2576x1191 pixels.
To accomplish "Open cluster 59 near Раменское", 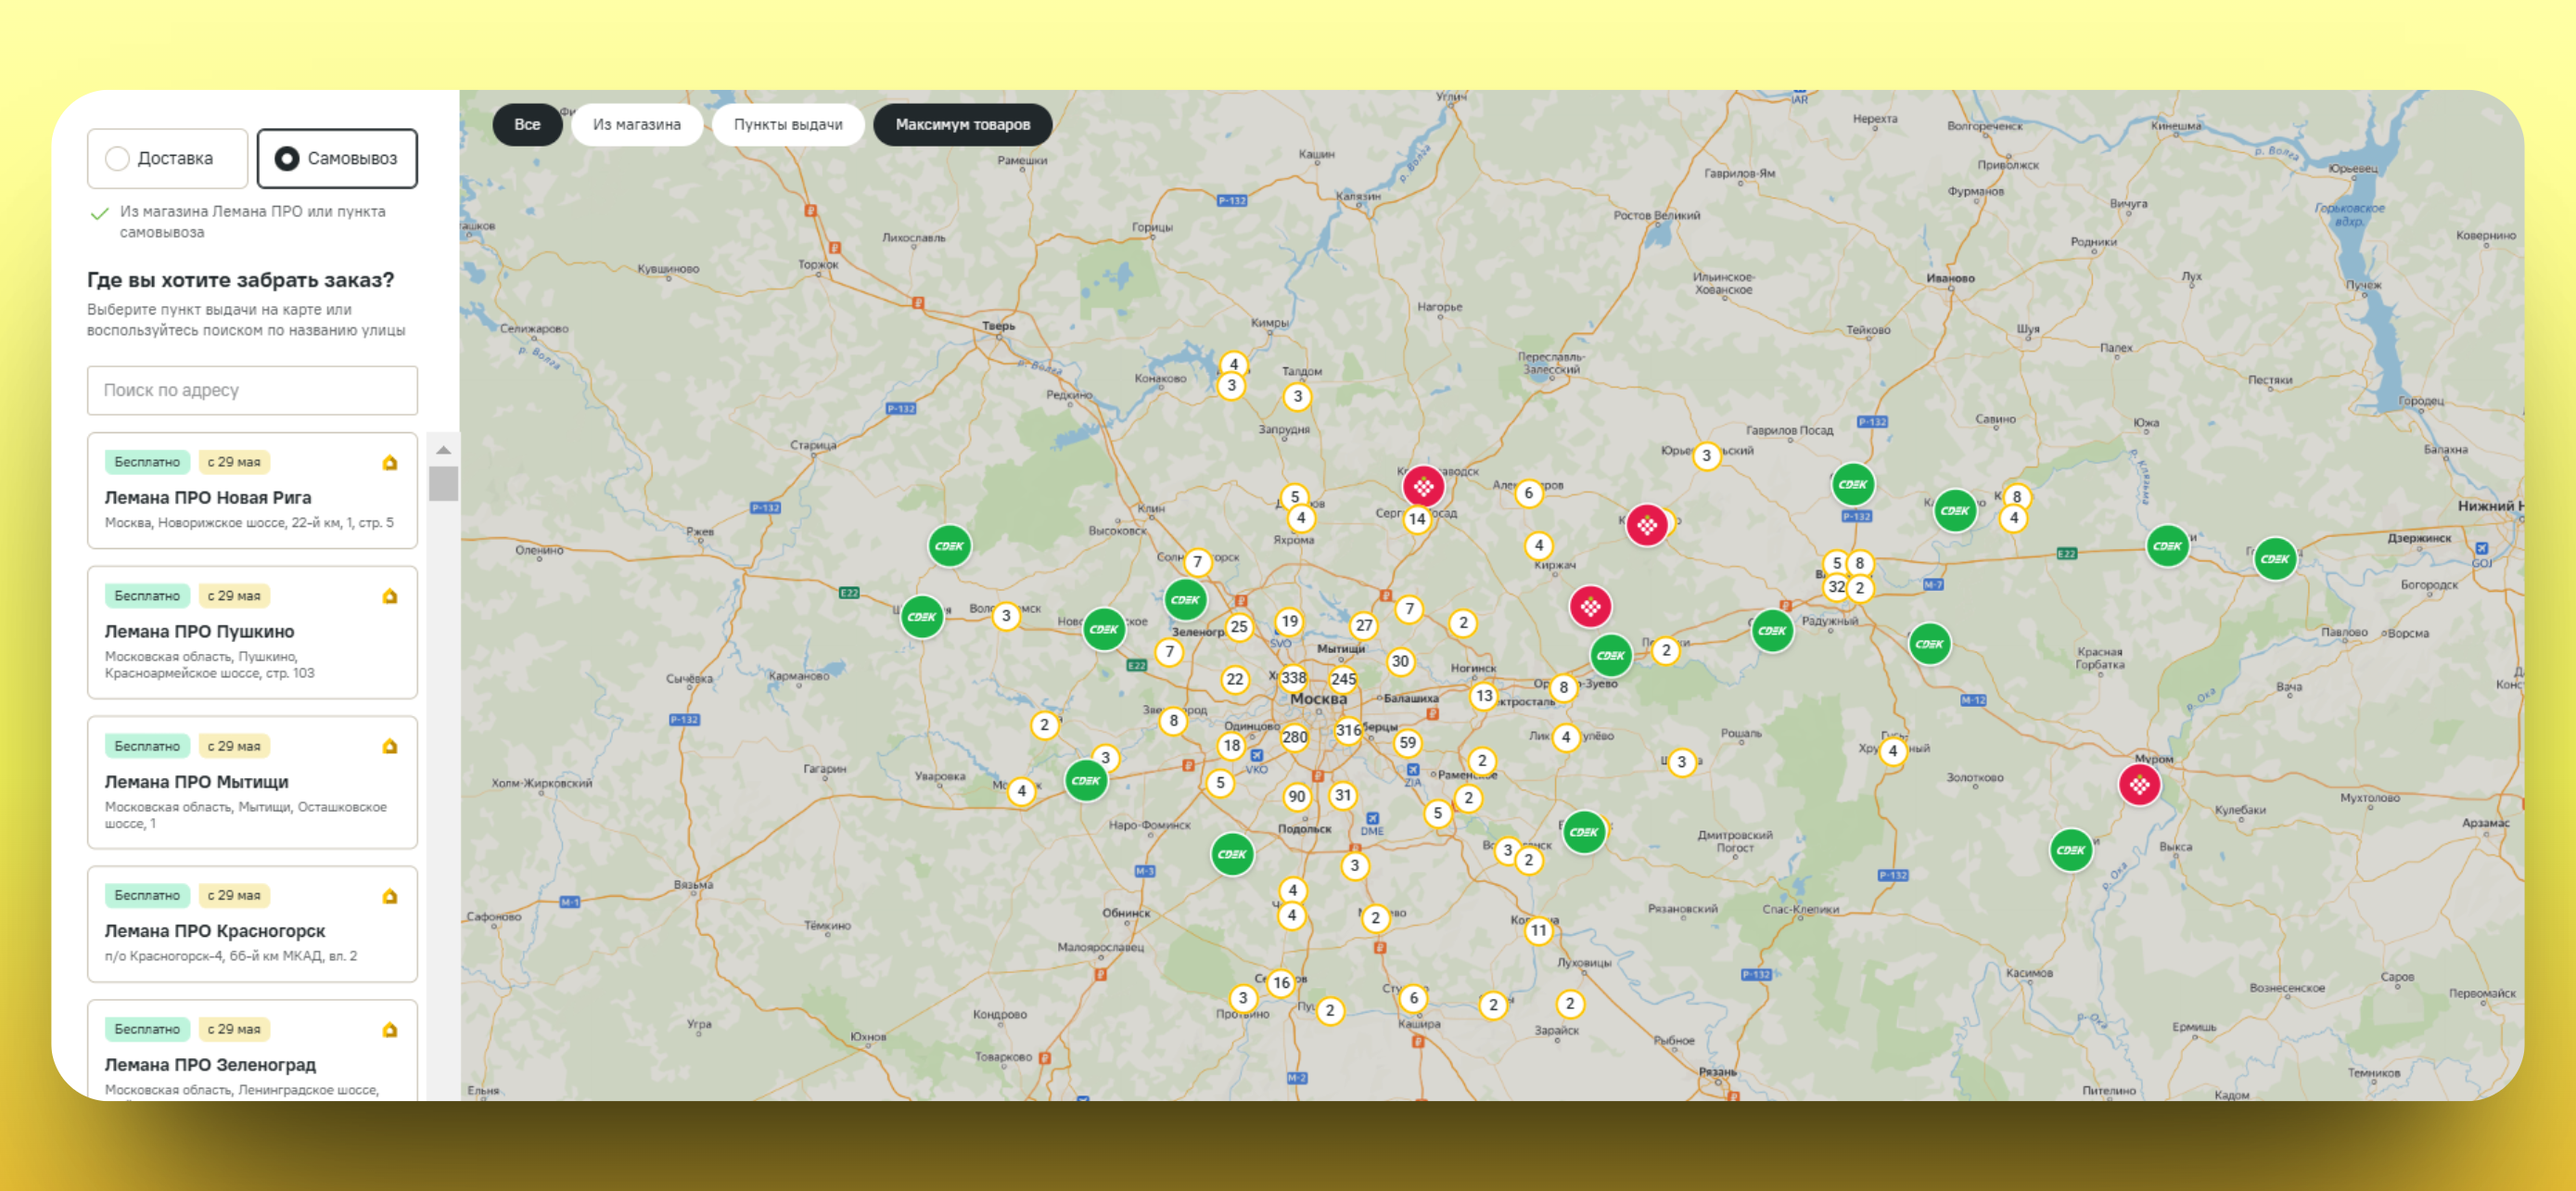I will [x=1408, y=743].
